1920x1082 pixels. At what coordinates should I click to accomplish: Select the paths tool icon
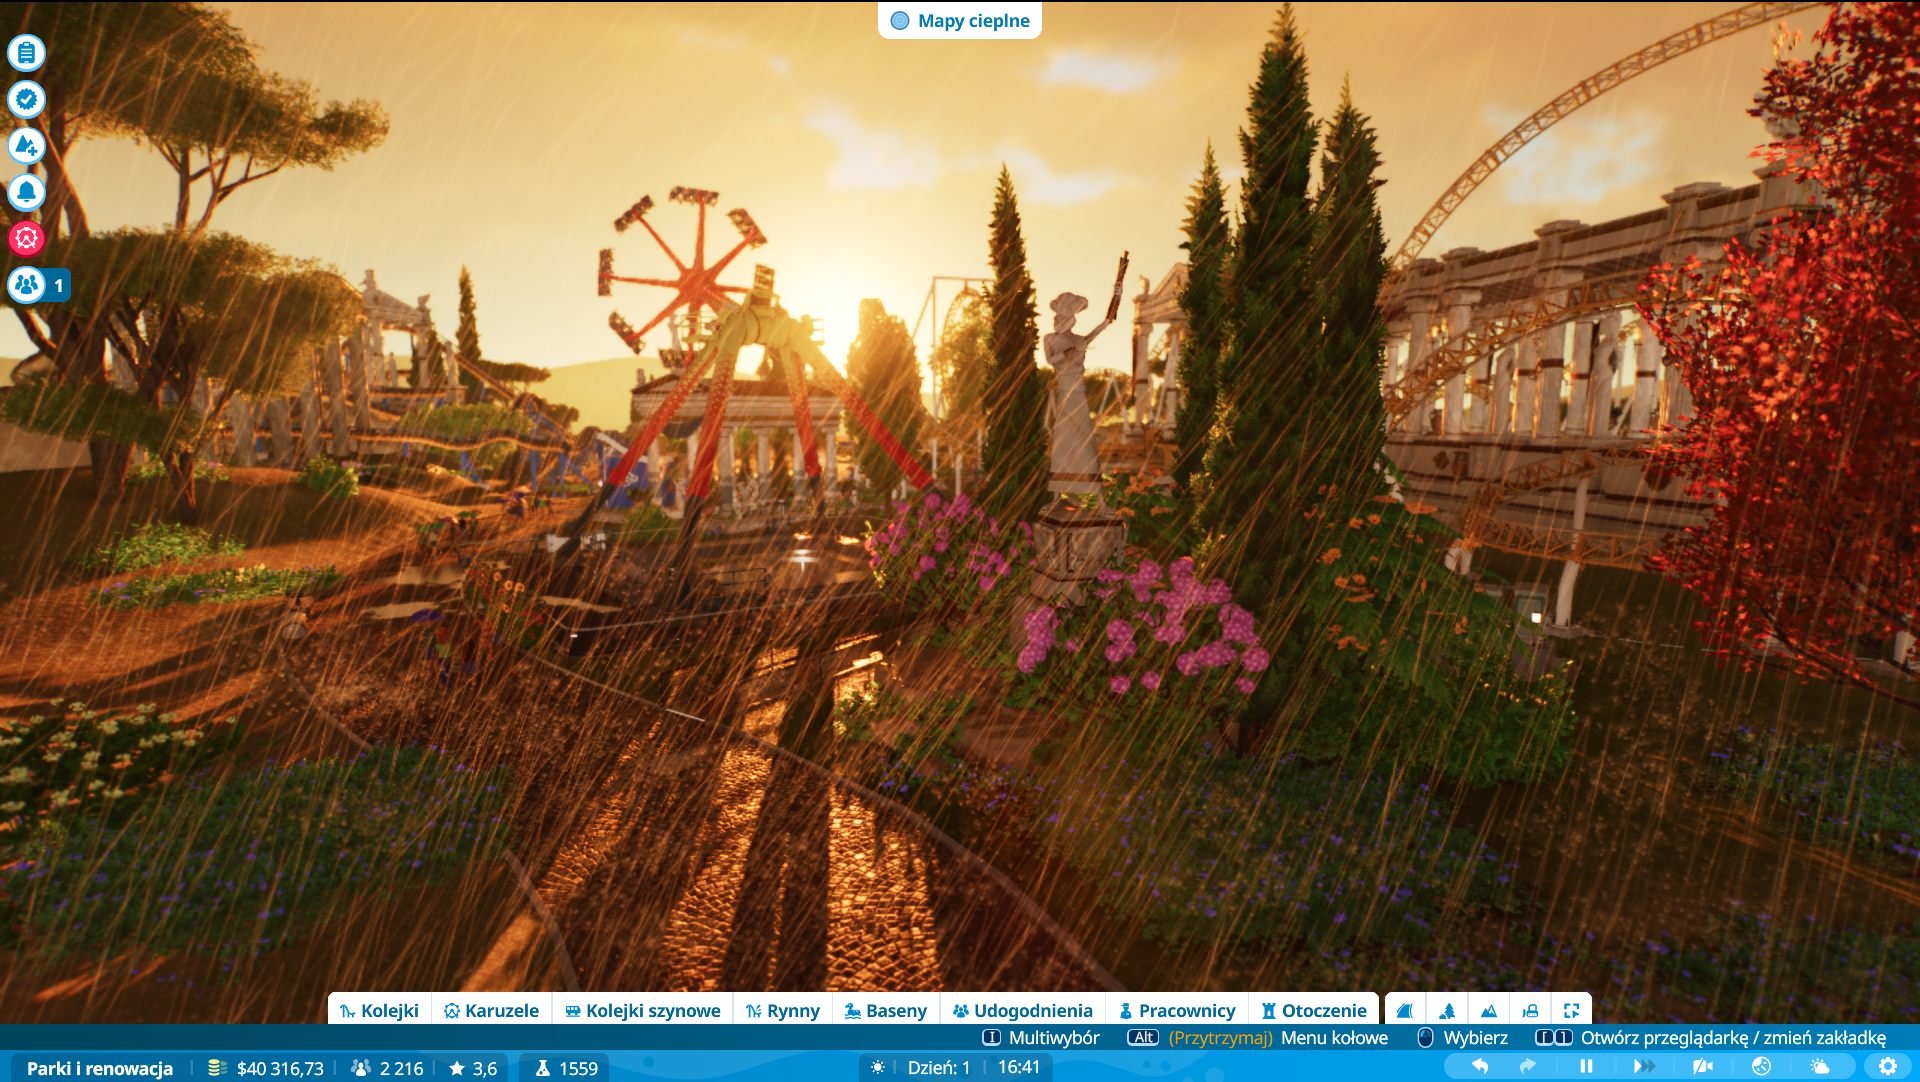1405,1011
